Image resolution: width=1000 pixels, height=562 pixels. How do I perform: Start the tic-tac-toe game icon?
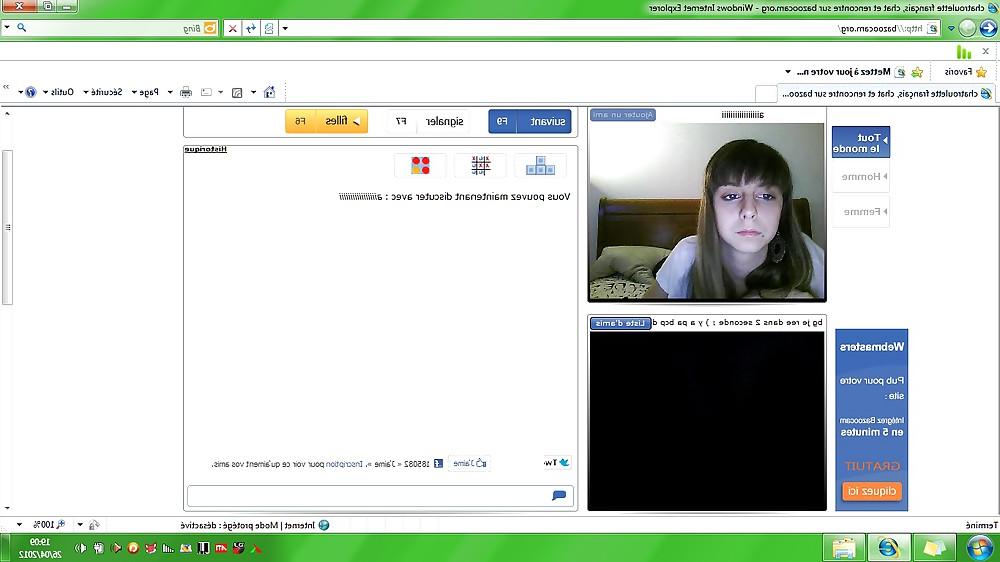480,166
